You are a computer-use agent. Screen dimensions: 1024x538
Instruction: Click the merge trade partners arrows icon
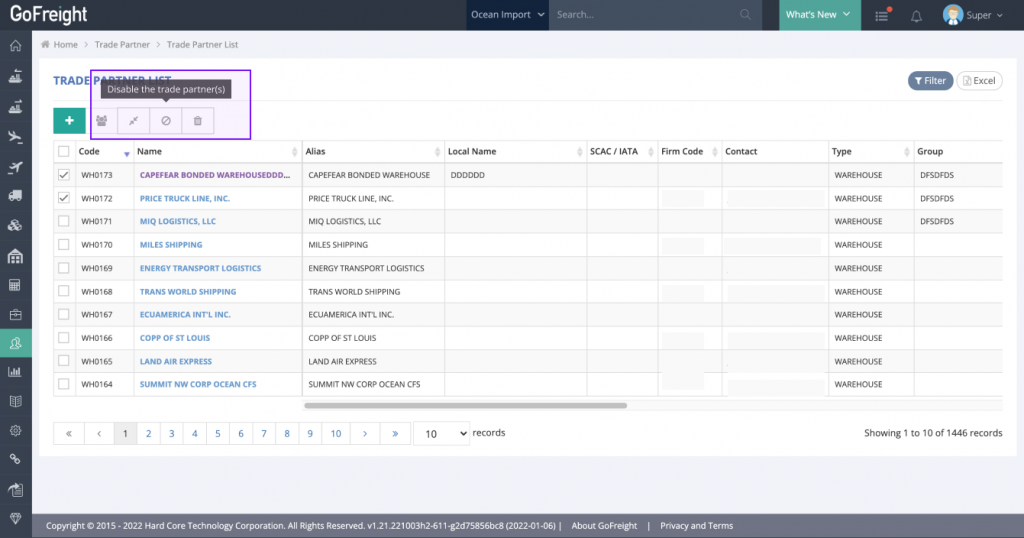(134, 121)
